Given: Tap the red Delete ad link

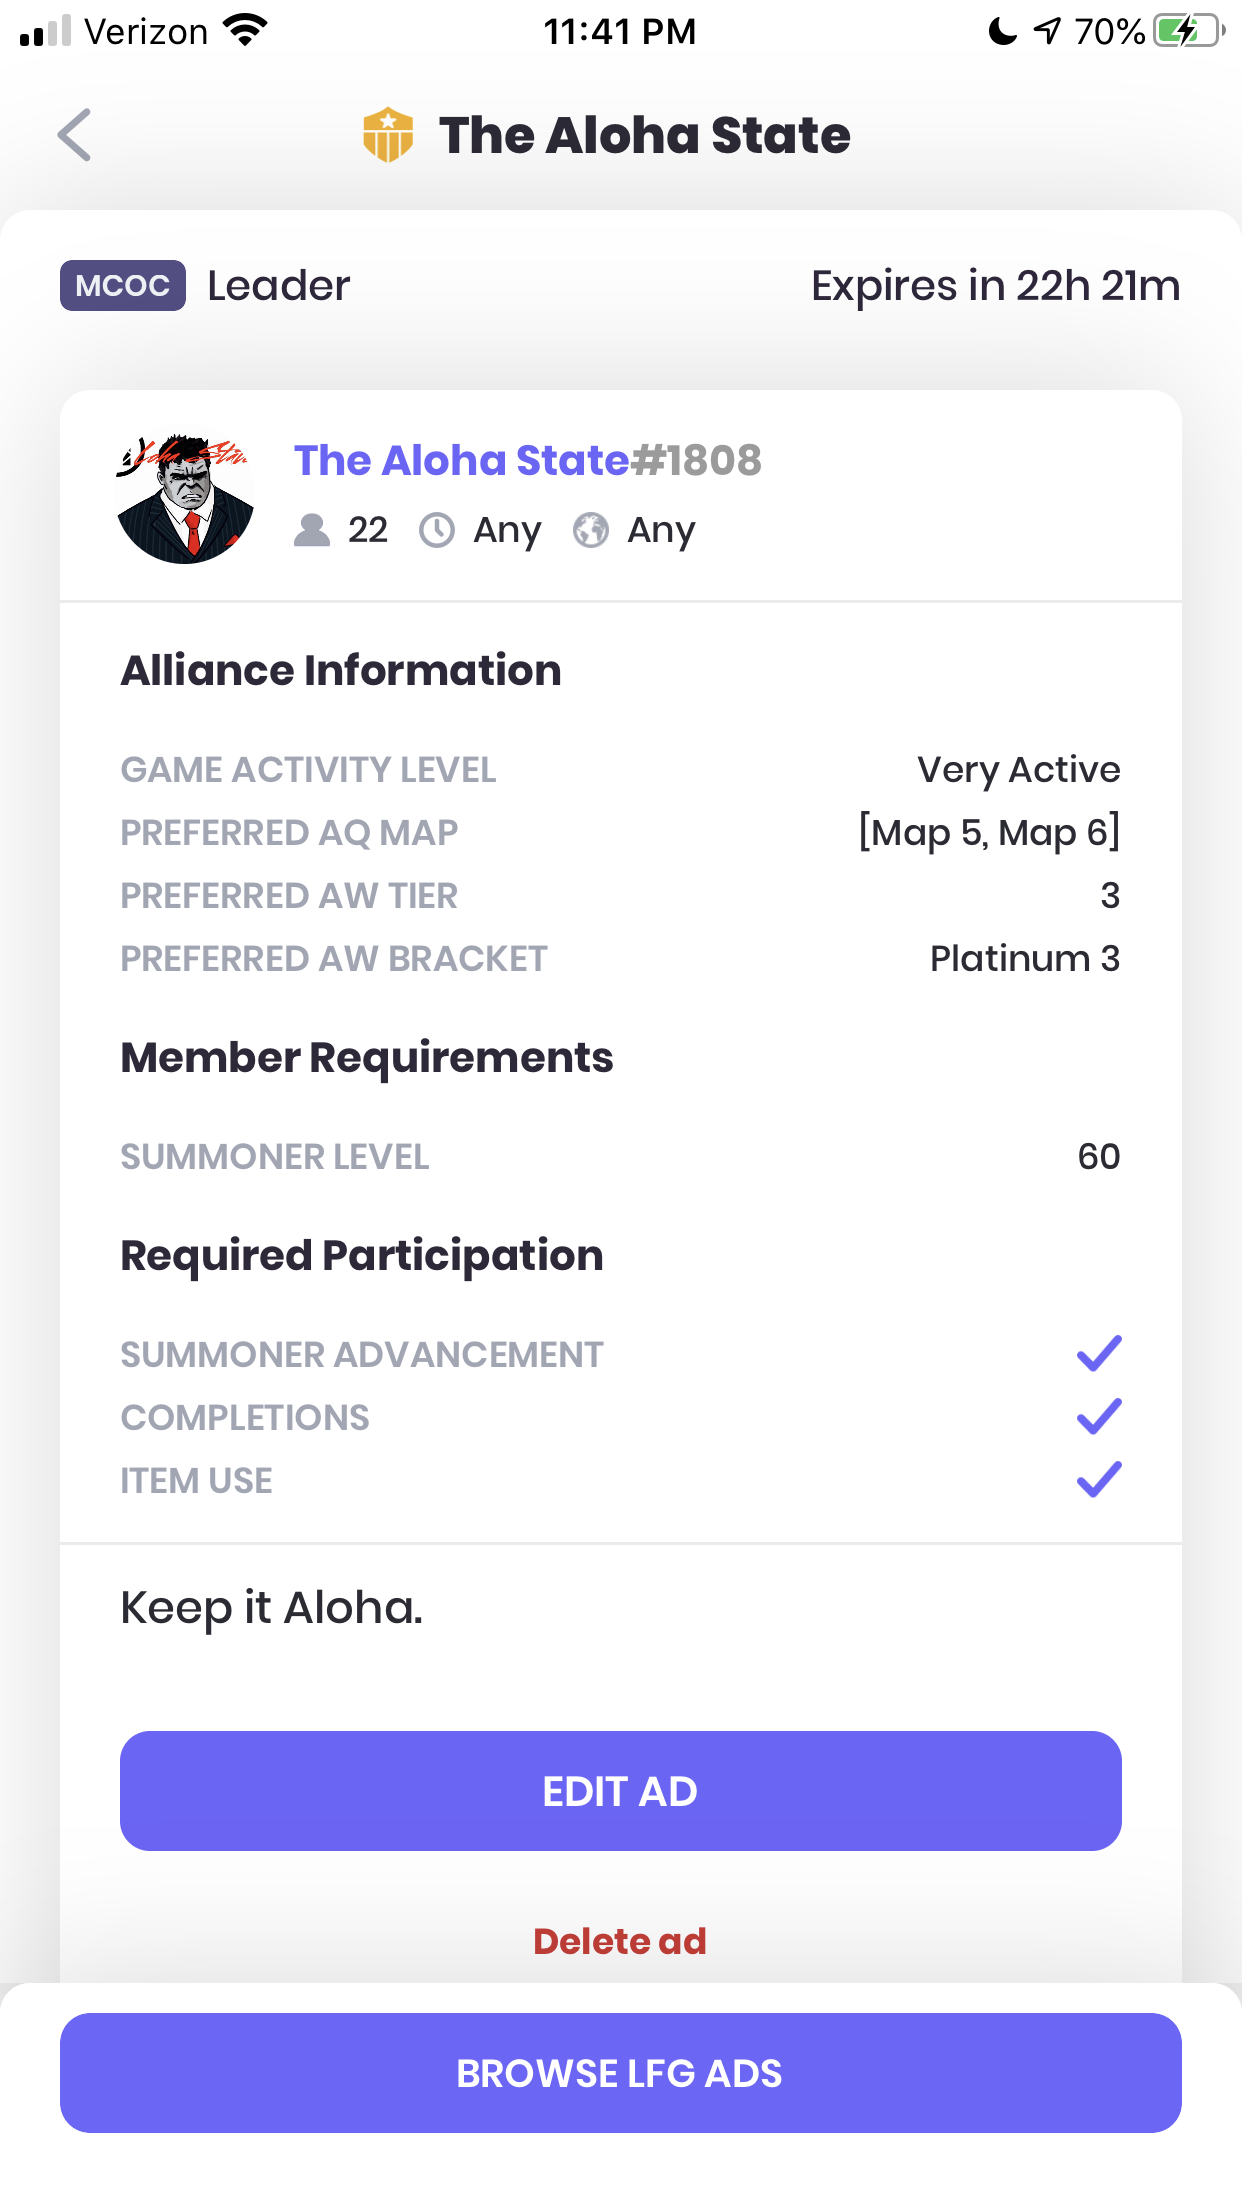Looking at the screenshot, I should (x=620, y=1941).
